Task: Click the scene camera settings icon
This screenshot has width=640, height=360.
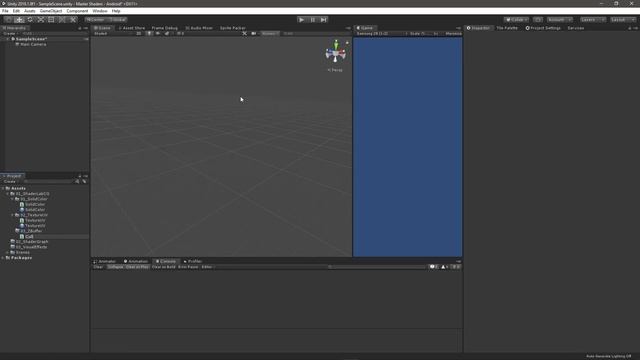Action: tap(253, 33)
